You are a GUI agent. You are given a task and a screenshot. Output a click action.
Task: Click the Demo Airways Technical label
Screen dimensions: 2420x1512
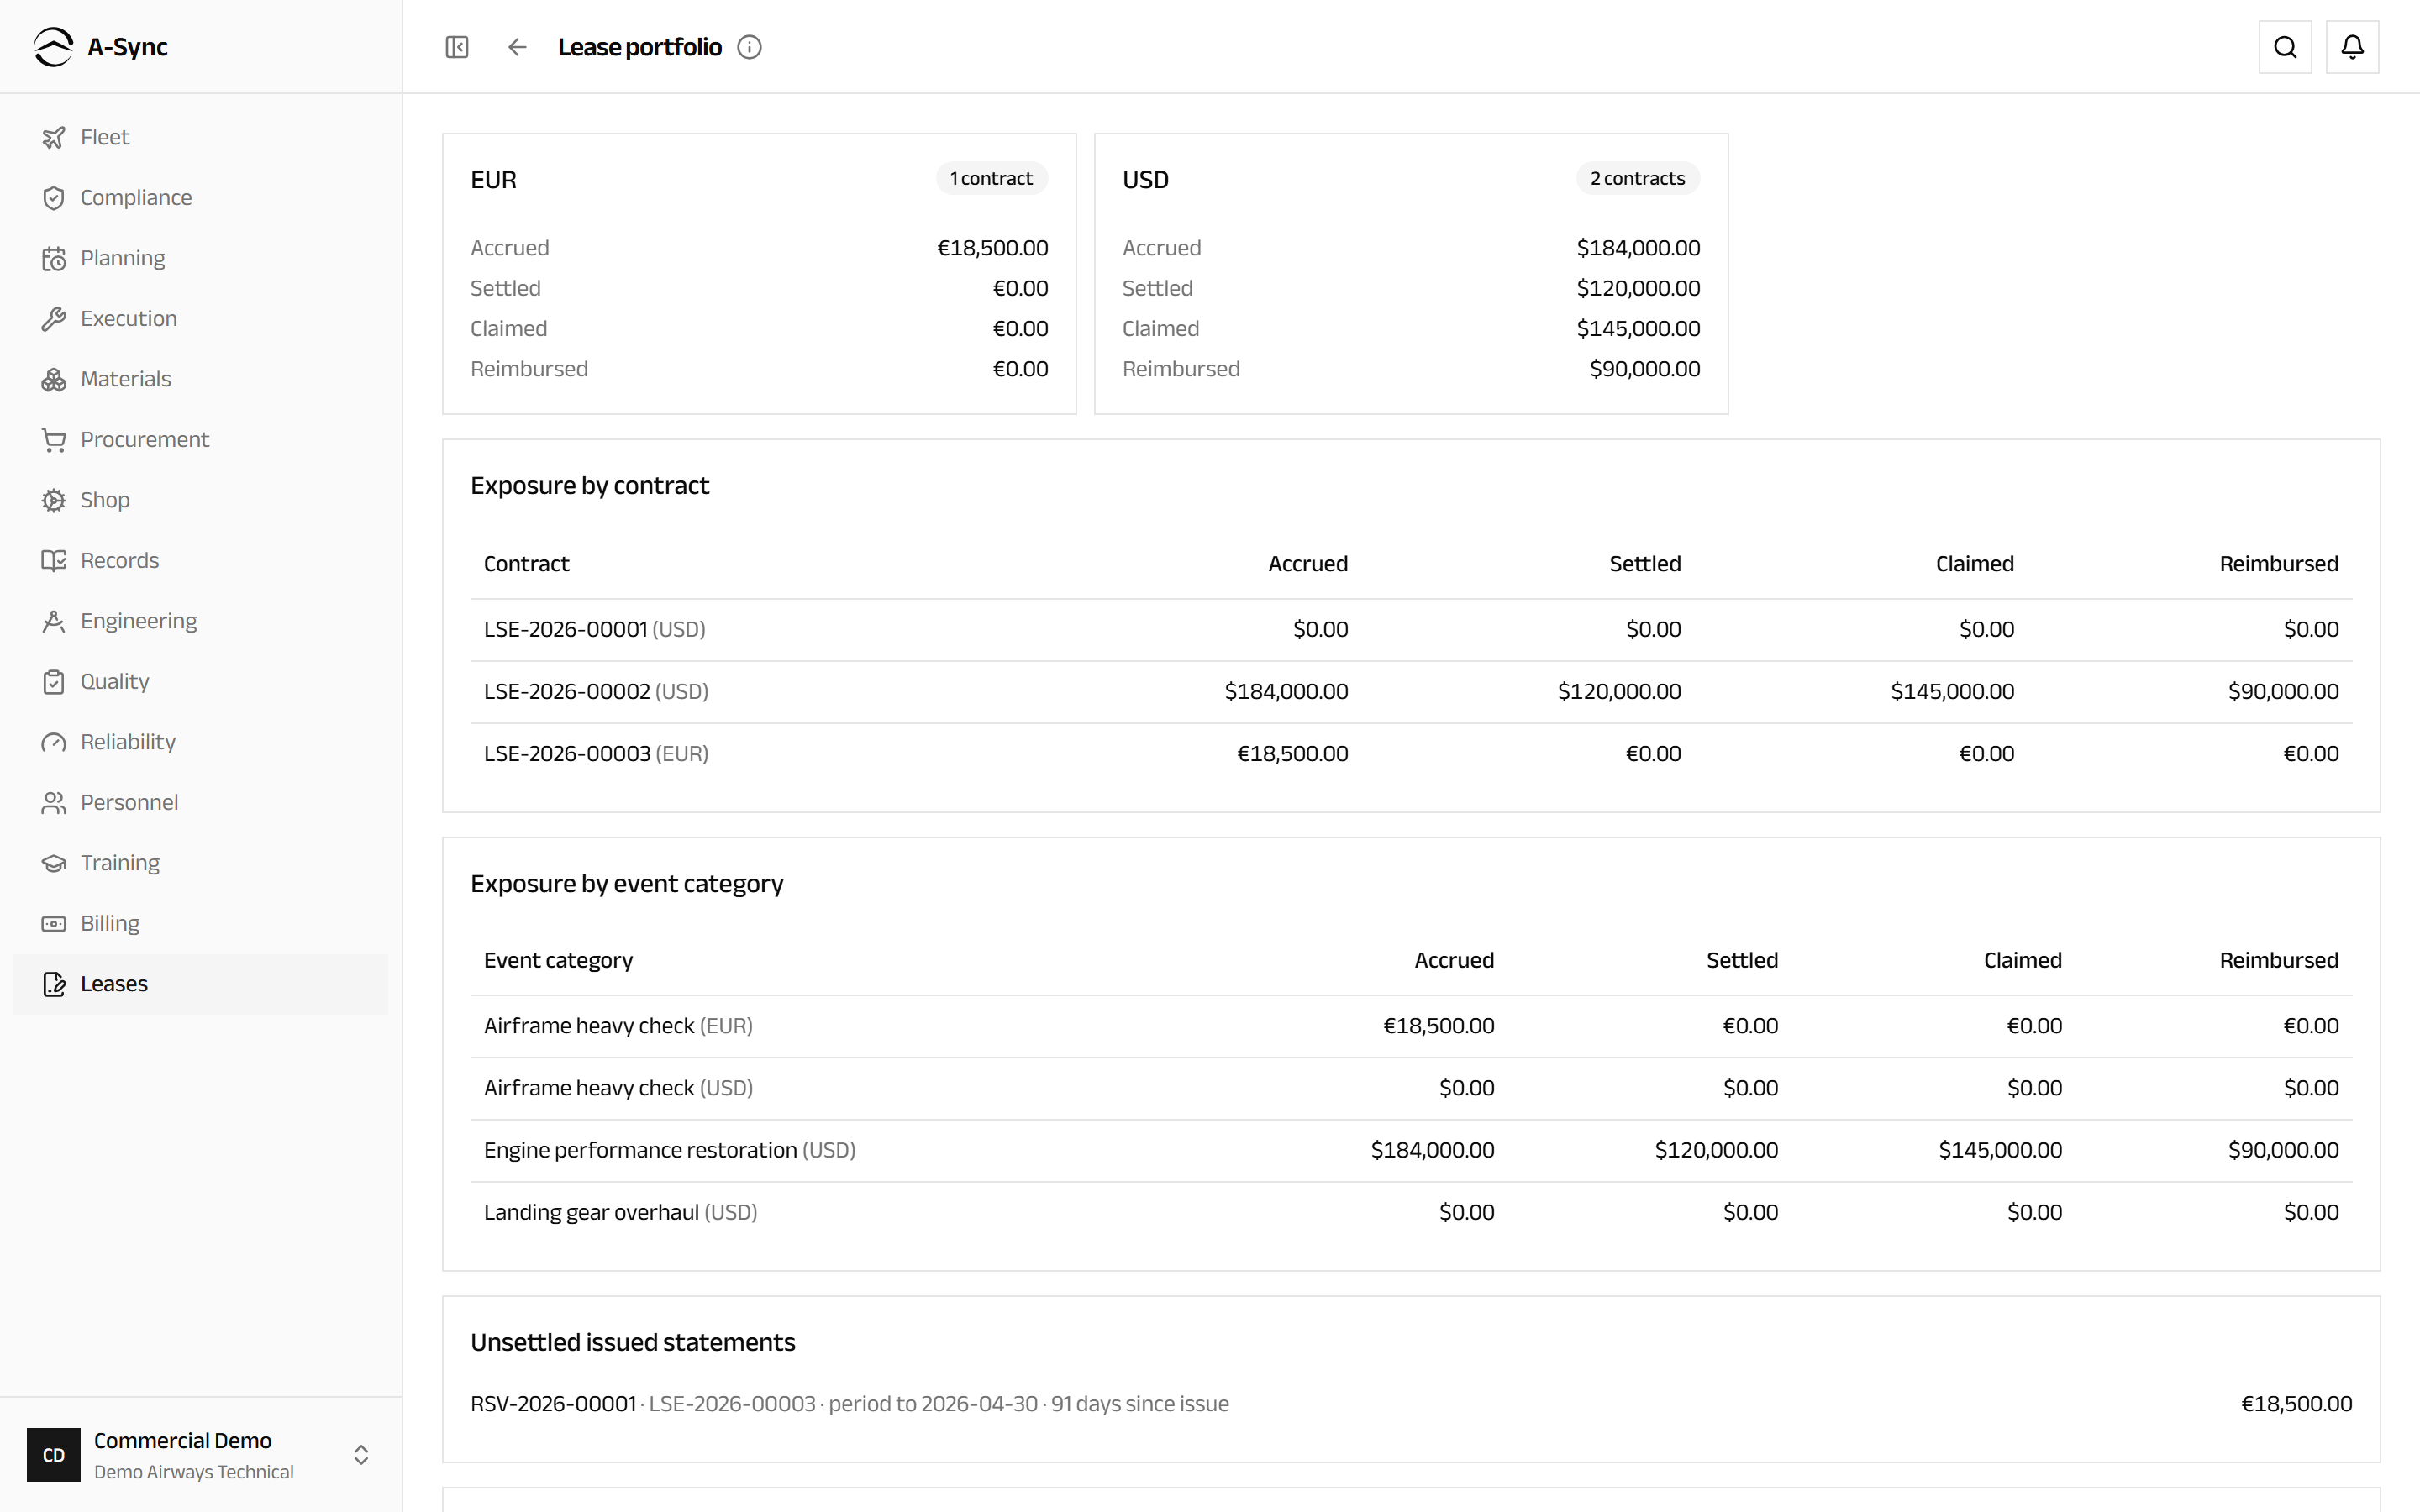(x=194, y=1472)
